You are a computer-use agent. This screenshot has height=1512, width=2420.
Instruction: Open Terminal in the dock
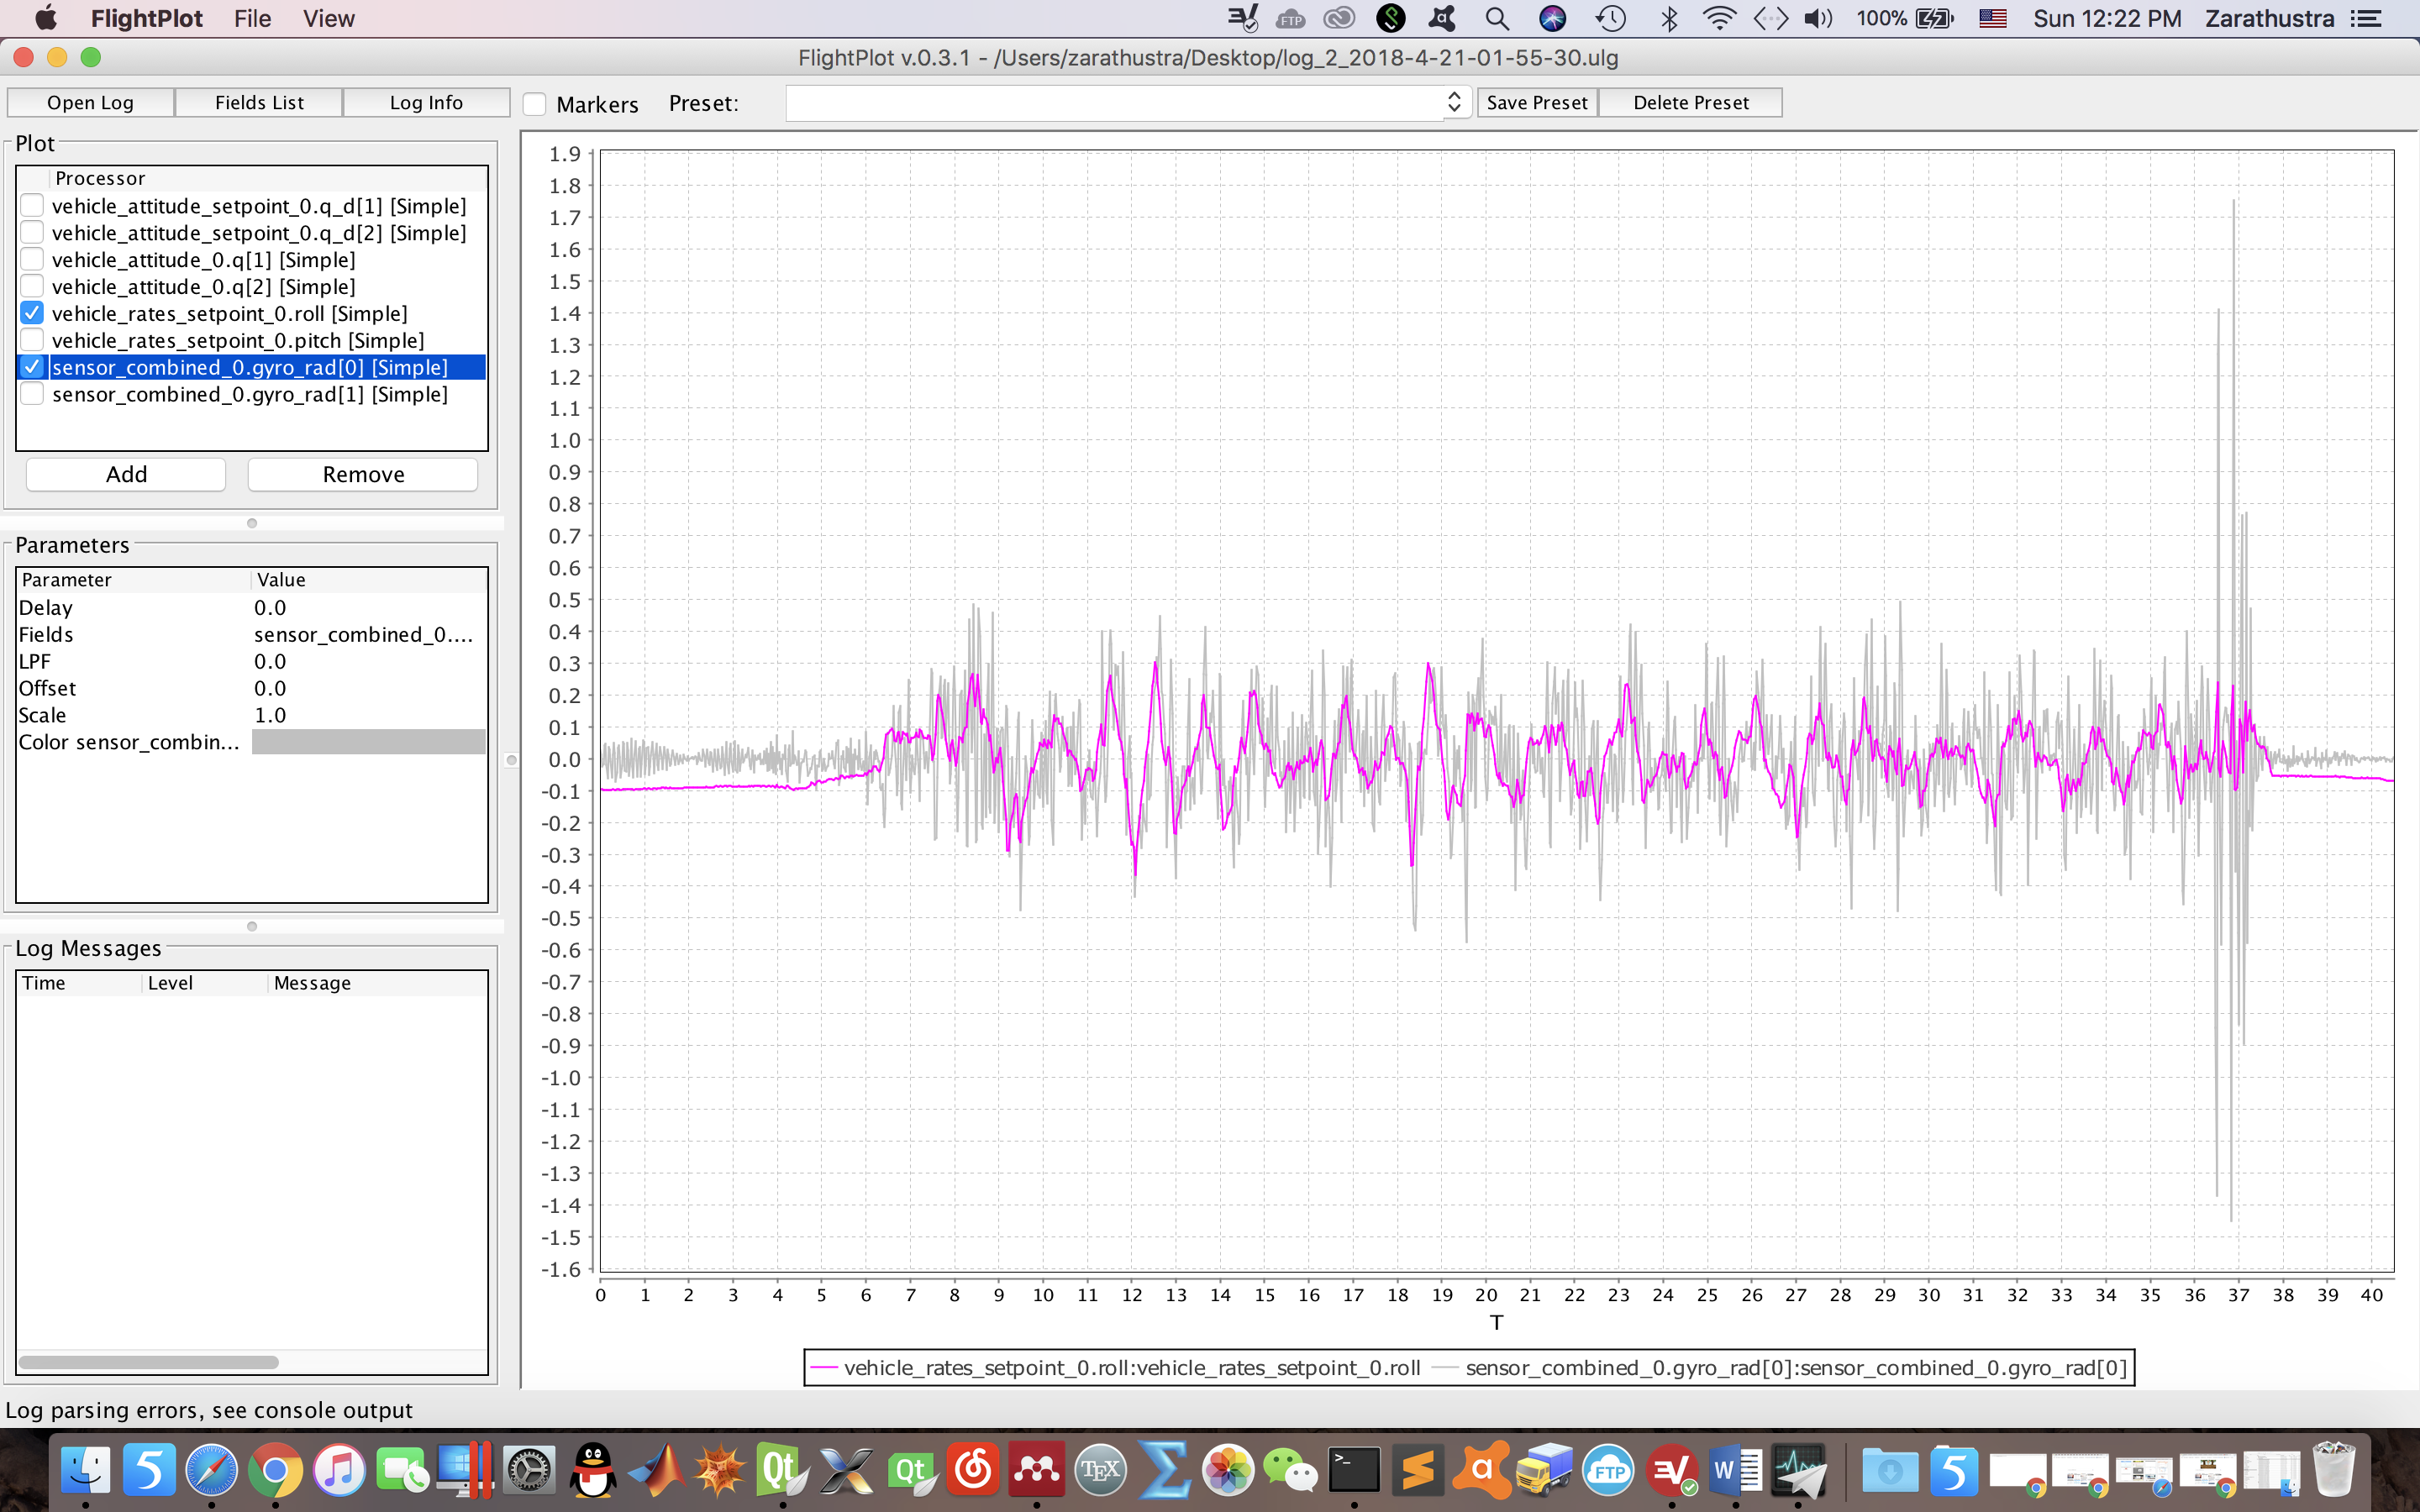tap(1354, 1470)
